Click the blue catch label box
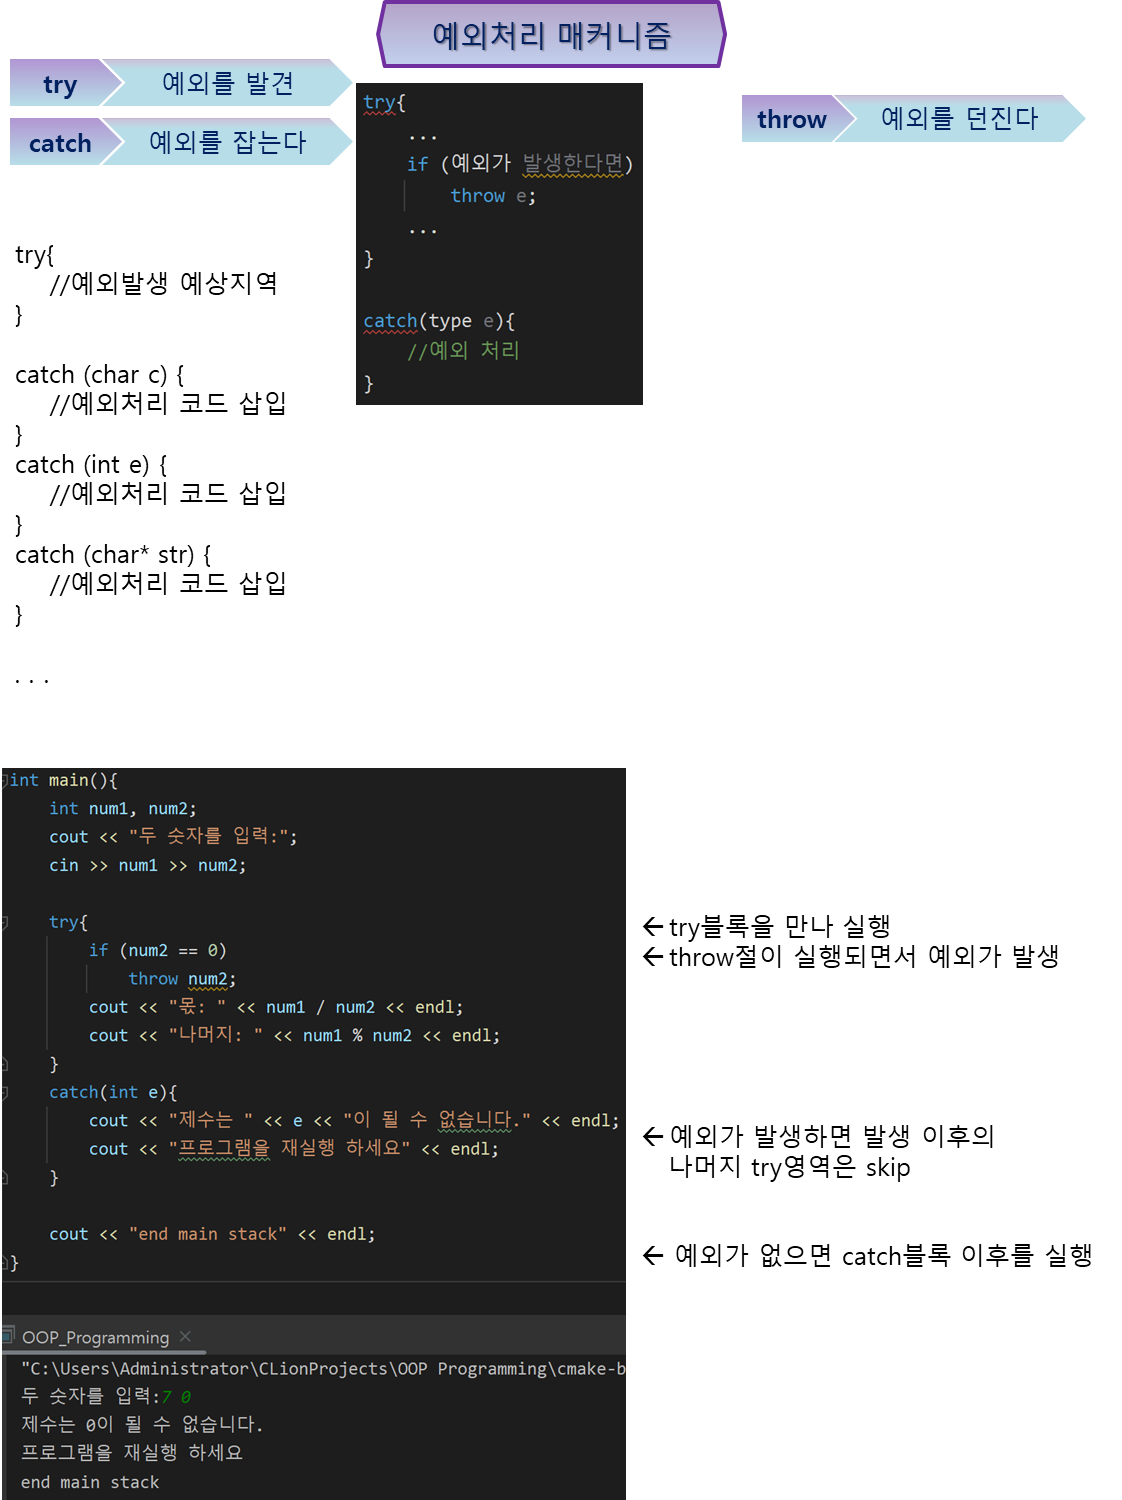 (x=60, y=143)
